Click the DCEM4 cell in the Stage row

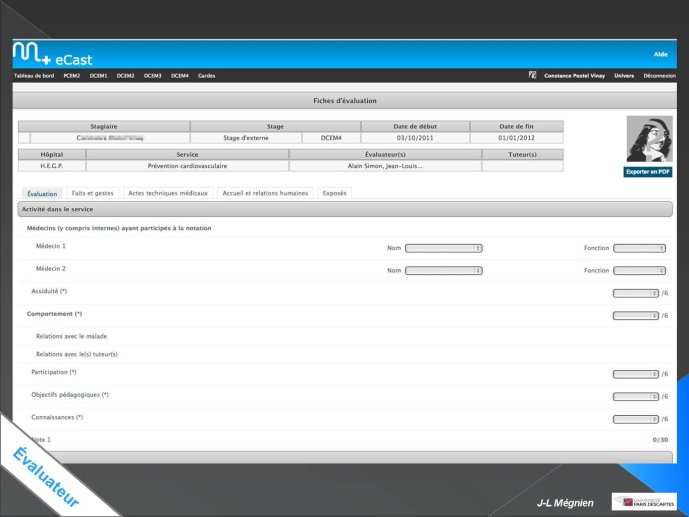tap(331, 138)
